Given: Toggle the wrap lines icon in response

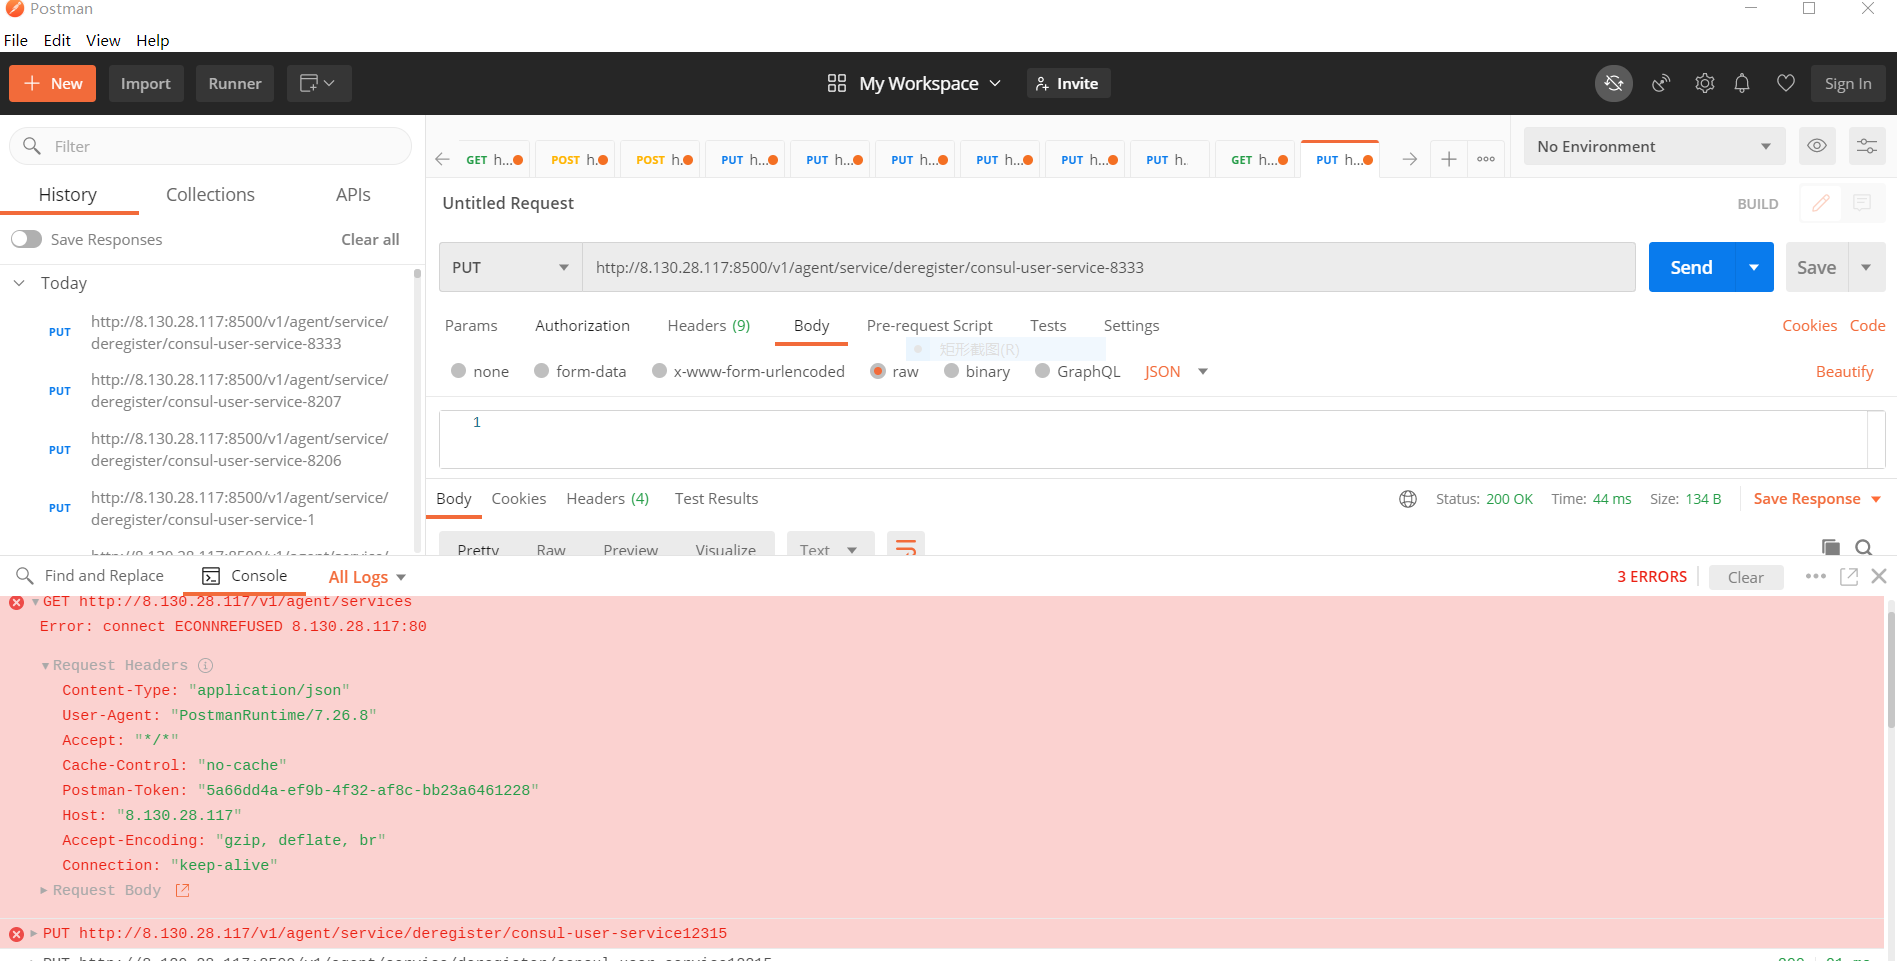Looking at the screenshot, I should 906,547.
